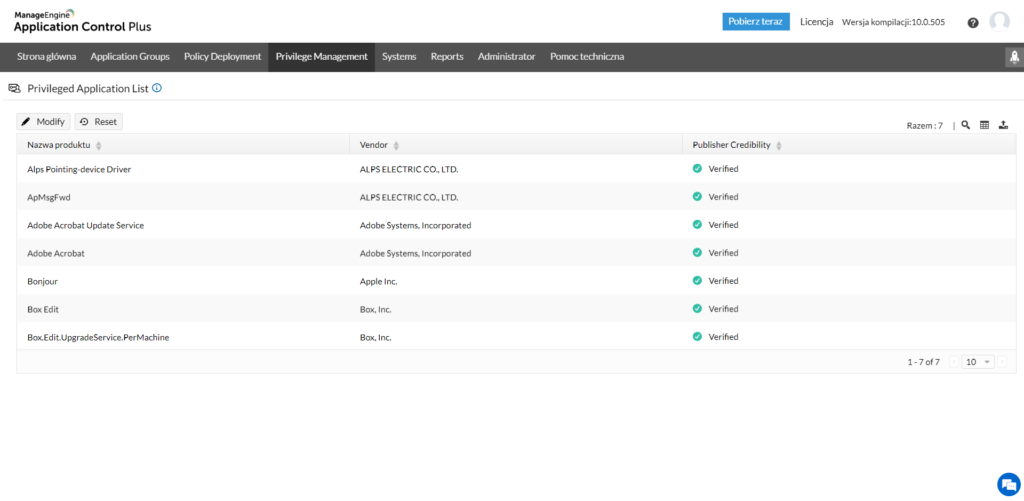Click the user profile avatar

[x=999, y=22]
